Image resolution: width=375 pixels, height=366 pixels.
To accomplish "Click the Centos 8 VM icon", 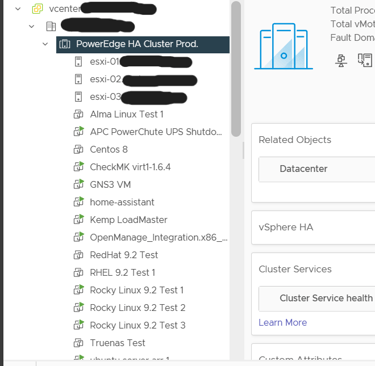I will click(x=78, y=149).
